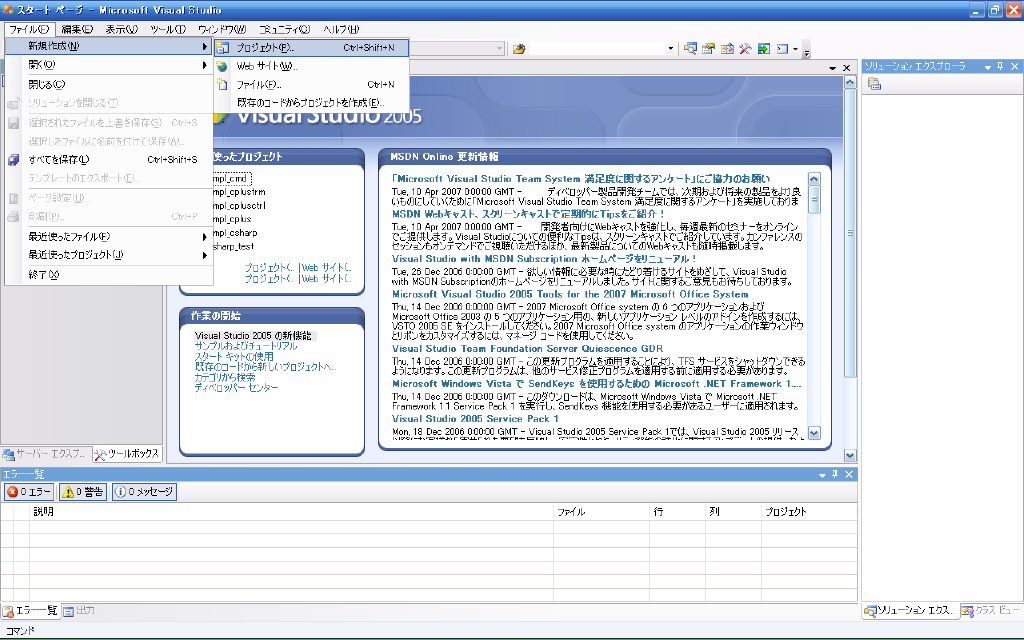The height and width of the screenshot is (640, 1024).
Task: Click the 列 column header in error list
Action: point(733,512)
